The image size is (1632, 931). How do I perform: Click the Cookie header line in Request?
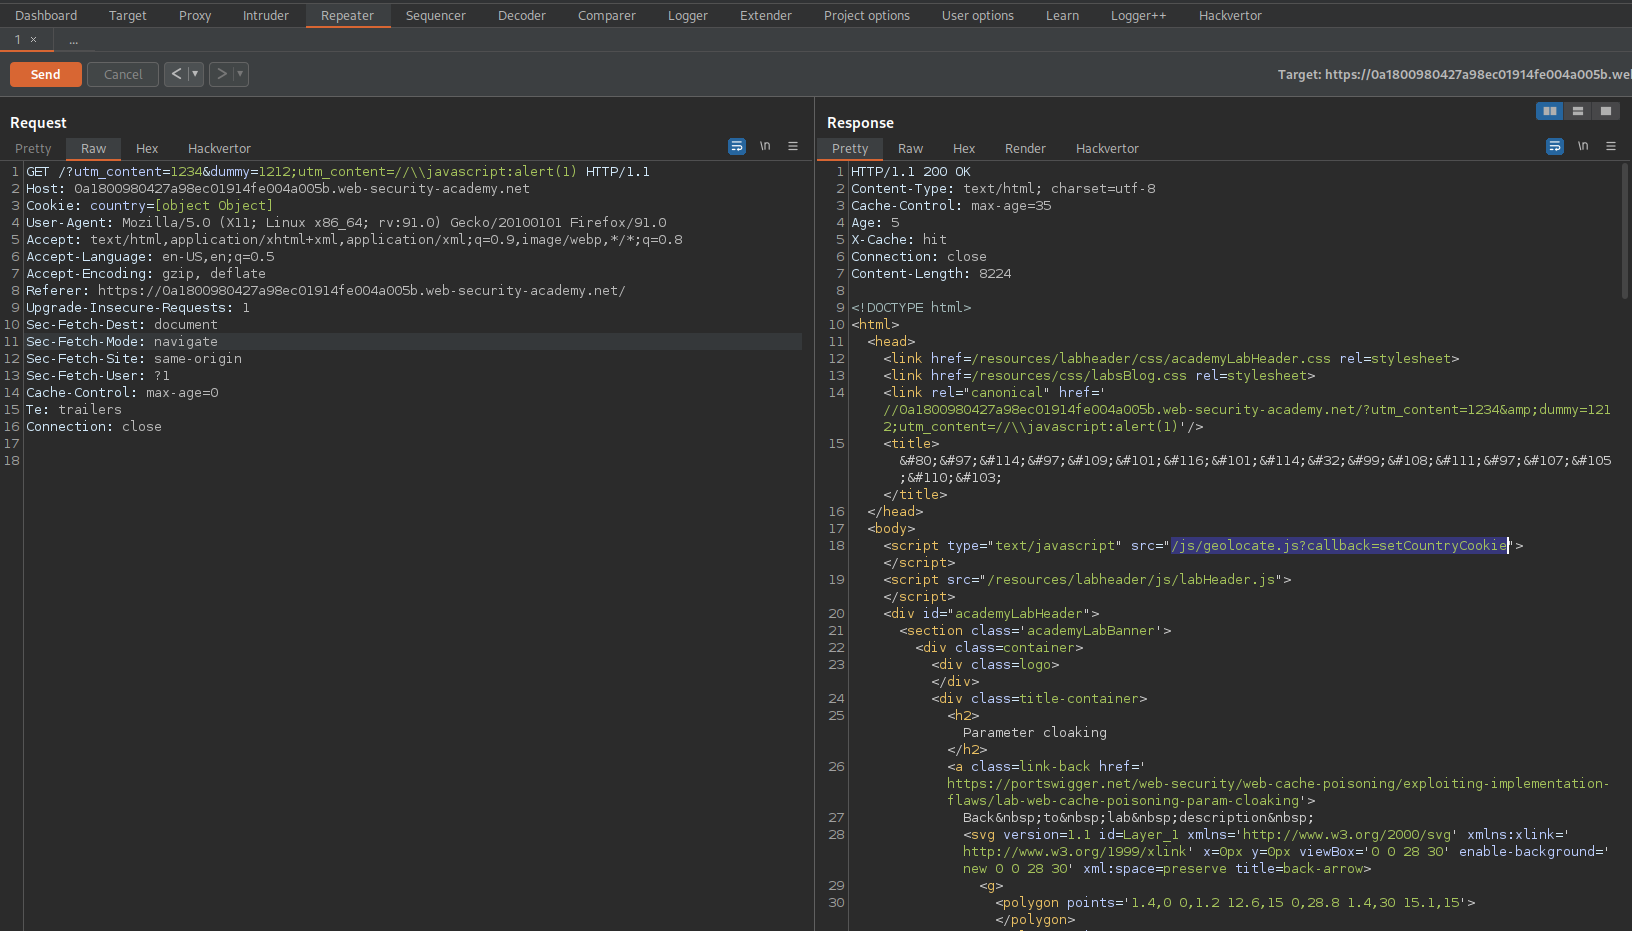coord(149,205)
